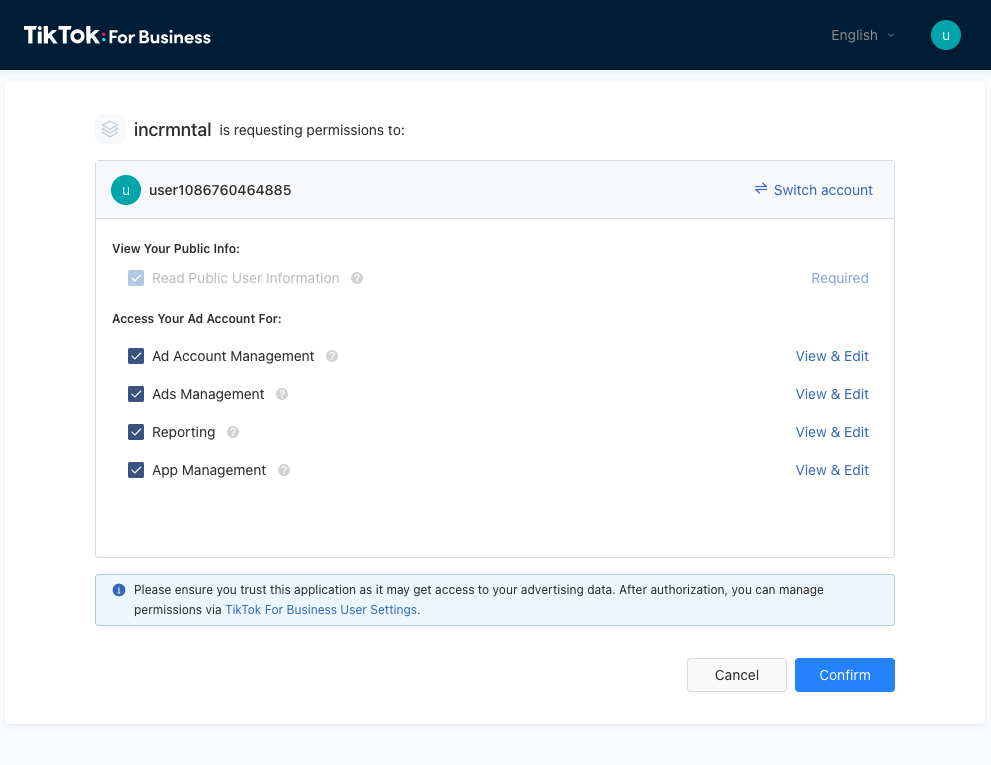Open the user avatar in header
Screen dimensions: 991x765
click(x=945, y=35)
